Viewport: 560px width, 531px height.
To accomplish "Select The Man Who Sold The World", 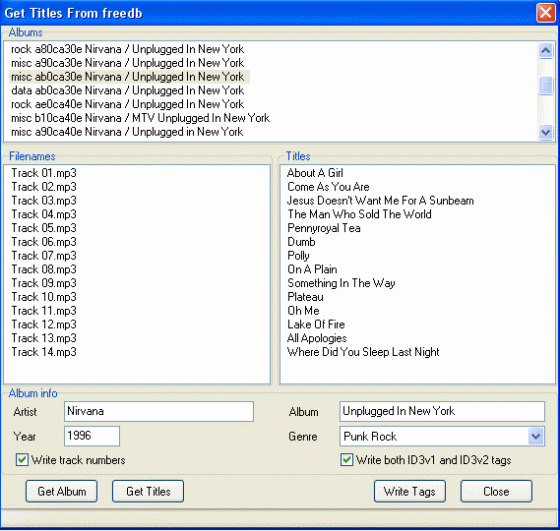I will coord(359,214).
